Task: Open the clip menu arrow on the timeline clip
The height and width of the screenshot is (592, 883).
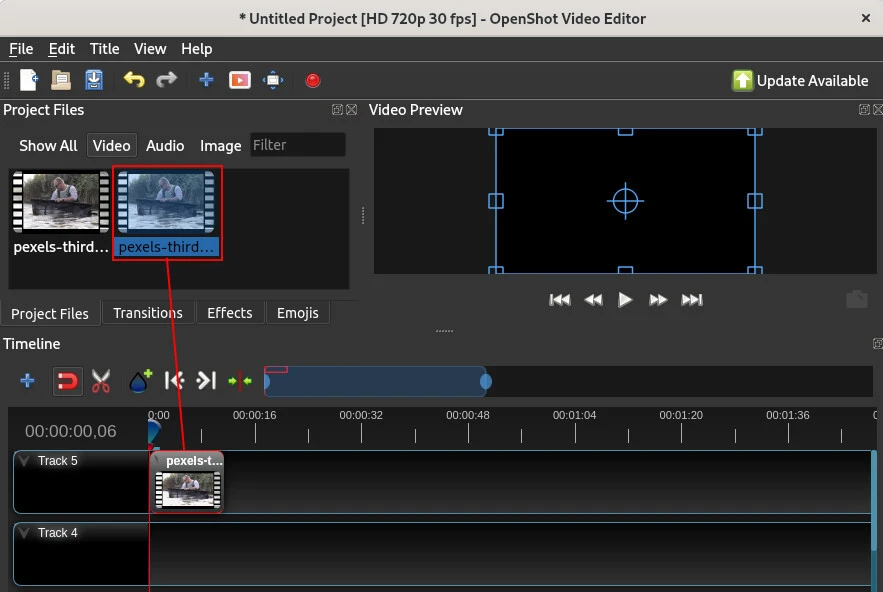Action: click(x=157, y=461)
